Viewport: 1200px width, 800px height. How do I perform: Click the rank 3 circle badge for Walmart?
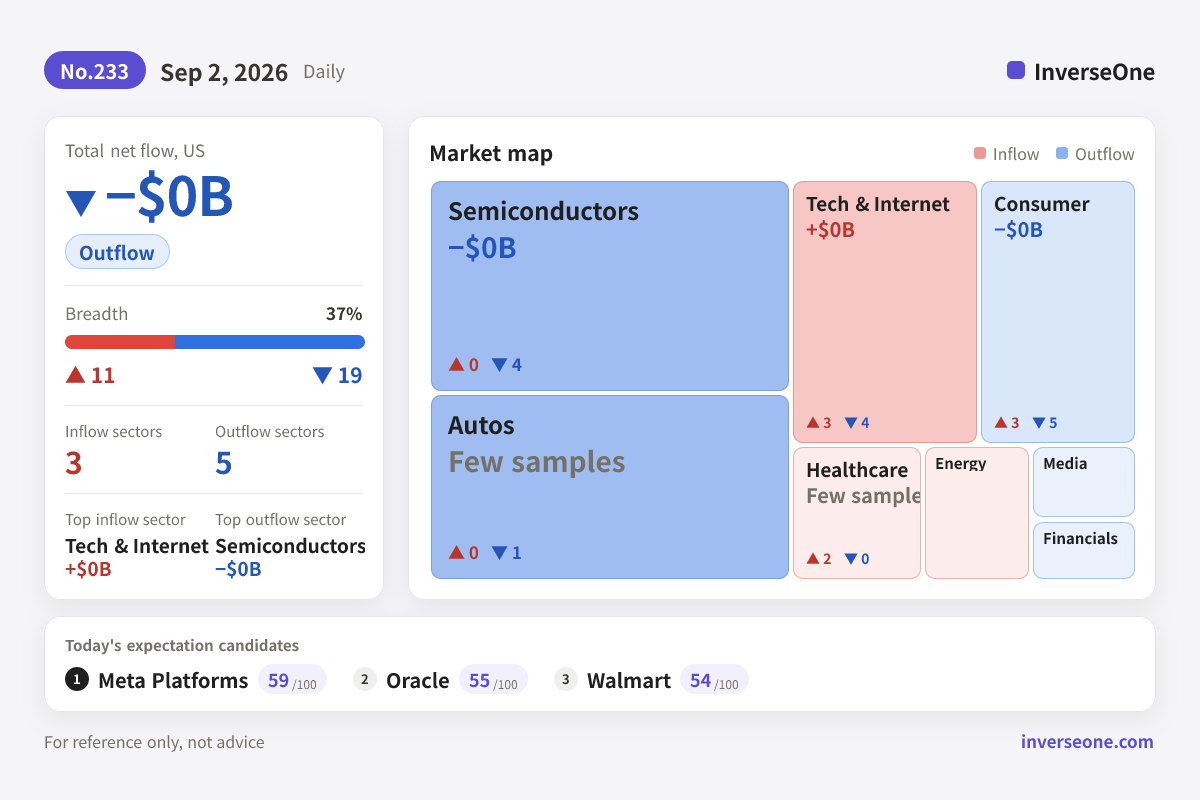click(566, 680)
